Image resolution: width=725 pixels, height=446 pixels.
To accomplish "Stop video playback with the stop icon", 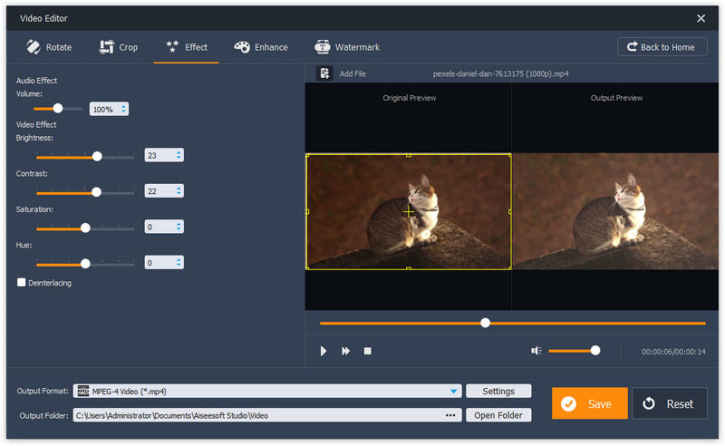I will coord(367,351).
